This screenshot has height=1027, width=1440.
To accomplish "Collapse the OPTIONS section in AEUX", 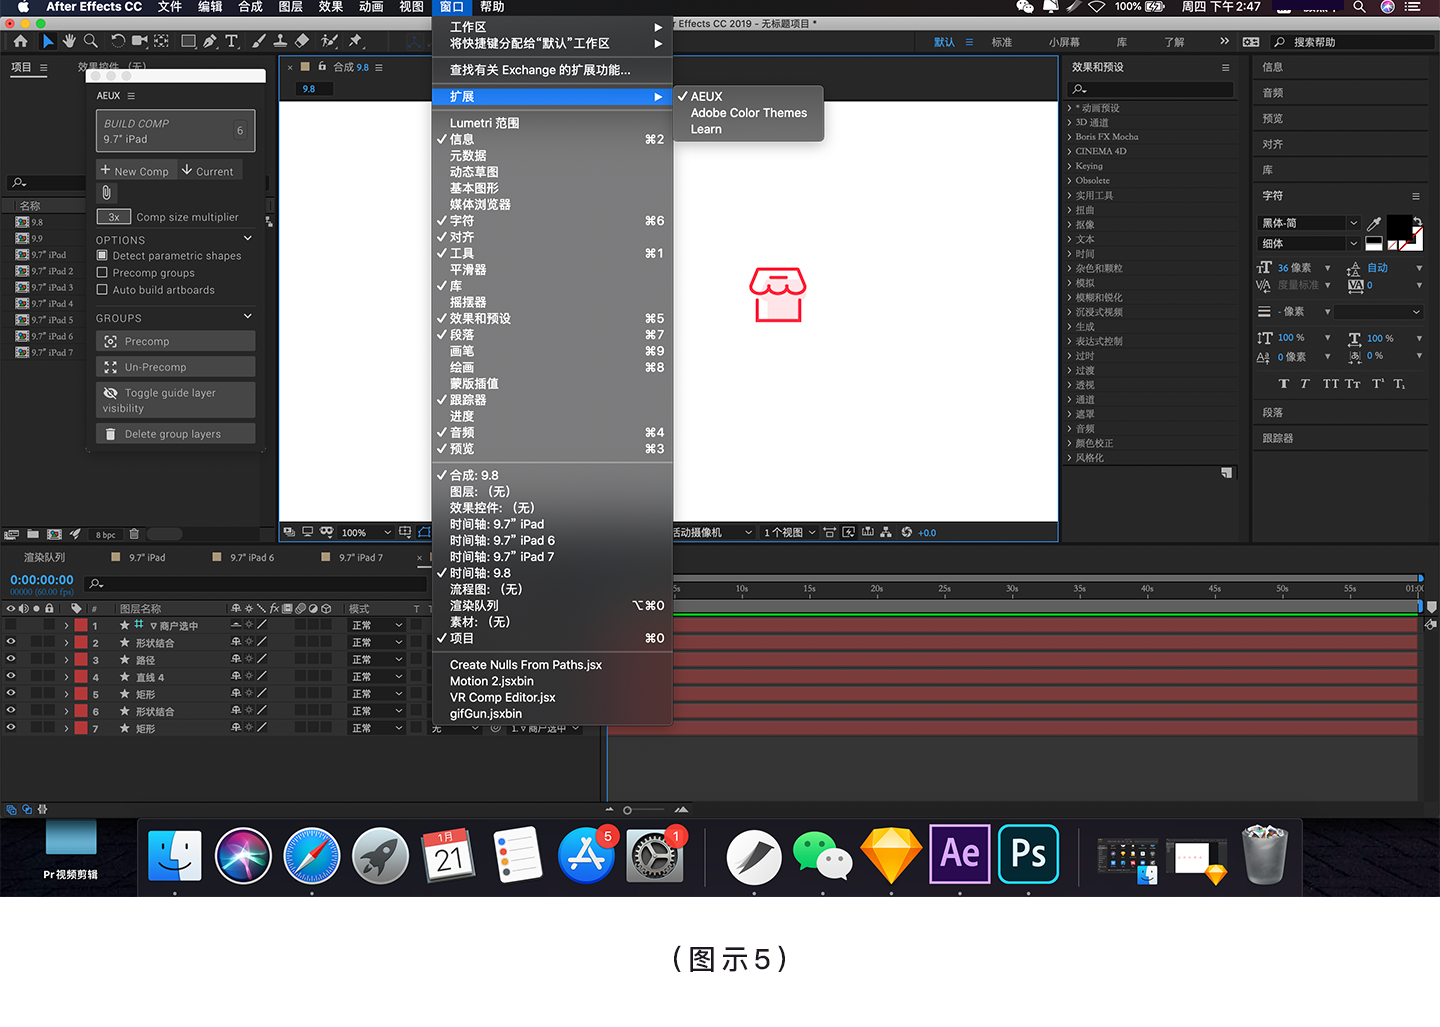I will [x=248, y=239].
